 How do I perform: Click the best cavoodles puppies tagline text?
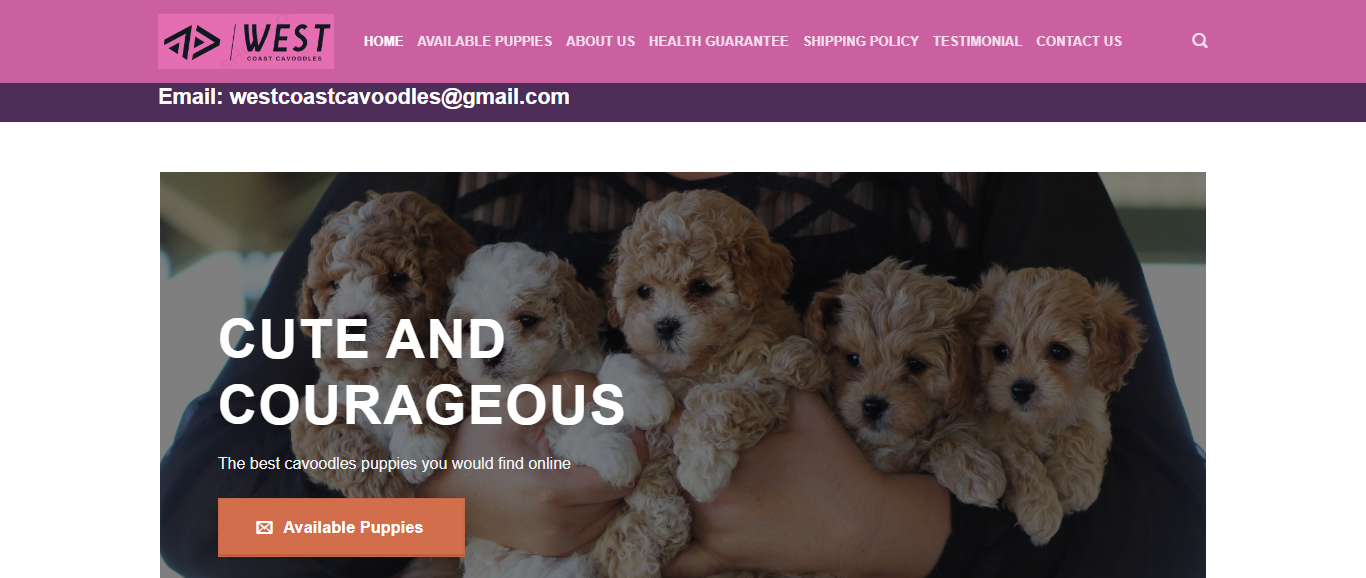pyautogui.click(x=394, y=463)
